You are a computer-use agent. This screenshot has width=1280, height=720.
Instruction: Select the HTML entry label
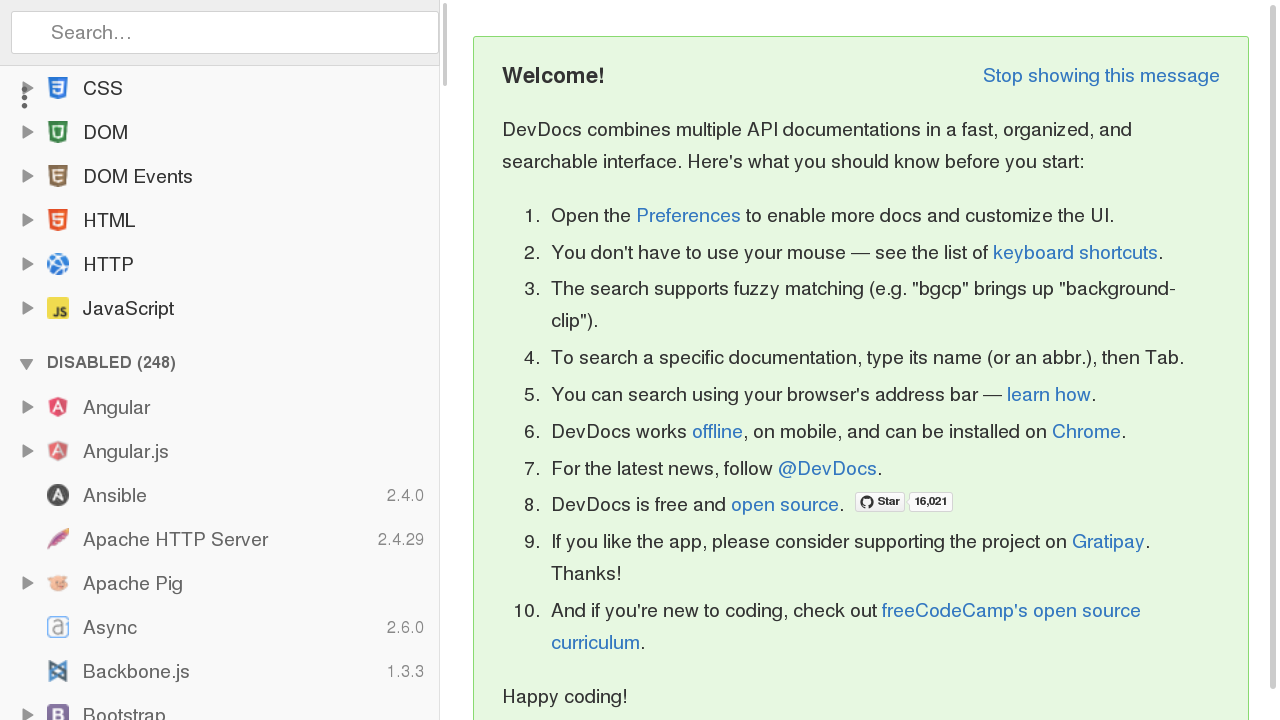pos(109,220)
